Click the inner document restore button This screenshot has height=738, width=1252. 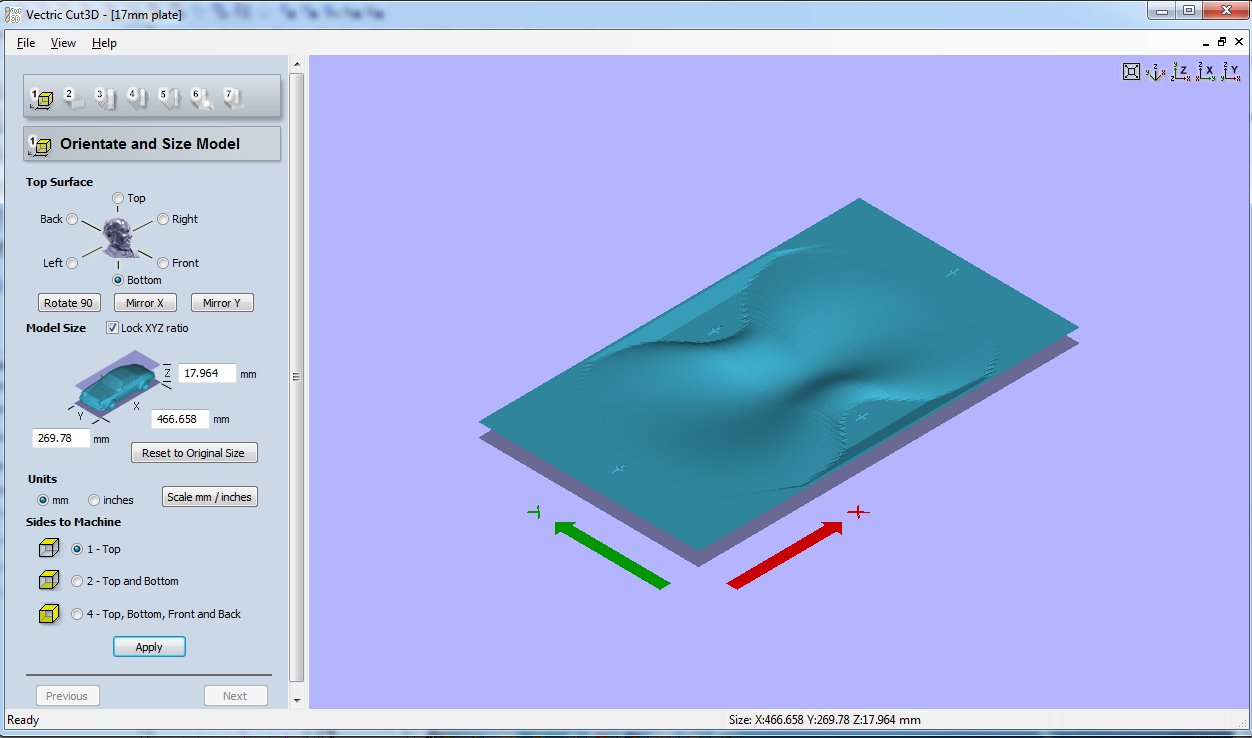pyautogui.click(x=1222, y=42)
